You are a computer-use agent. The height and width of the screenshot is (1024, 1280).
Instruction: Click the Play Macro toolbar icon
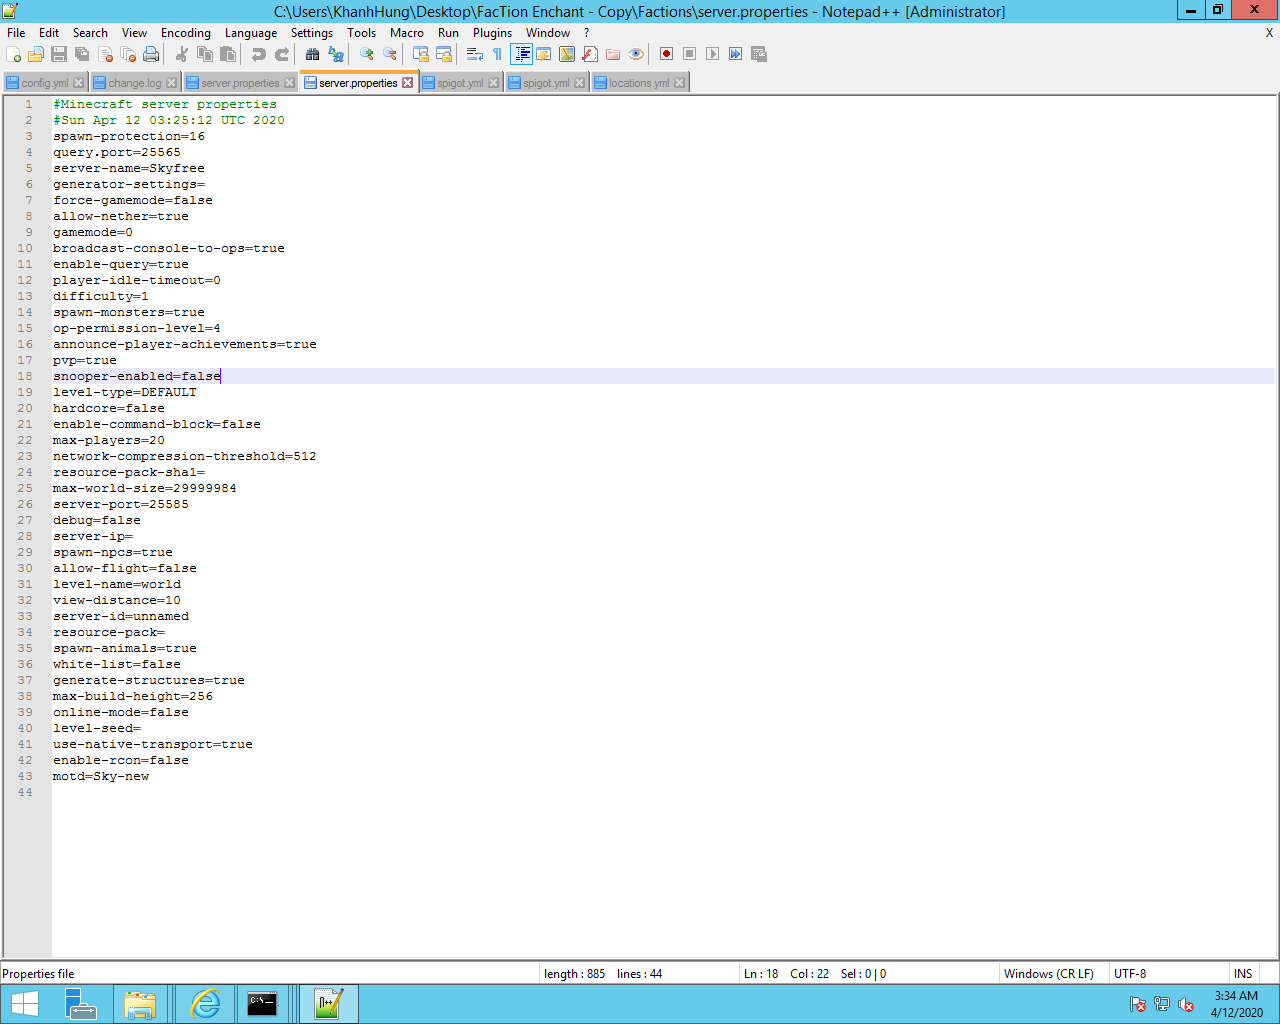(712, 54)
